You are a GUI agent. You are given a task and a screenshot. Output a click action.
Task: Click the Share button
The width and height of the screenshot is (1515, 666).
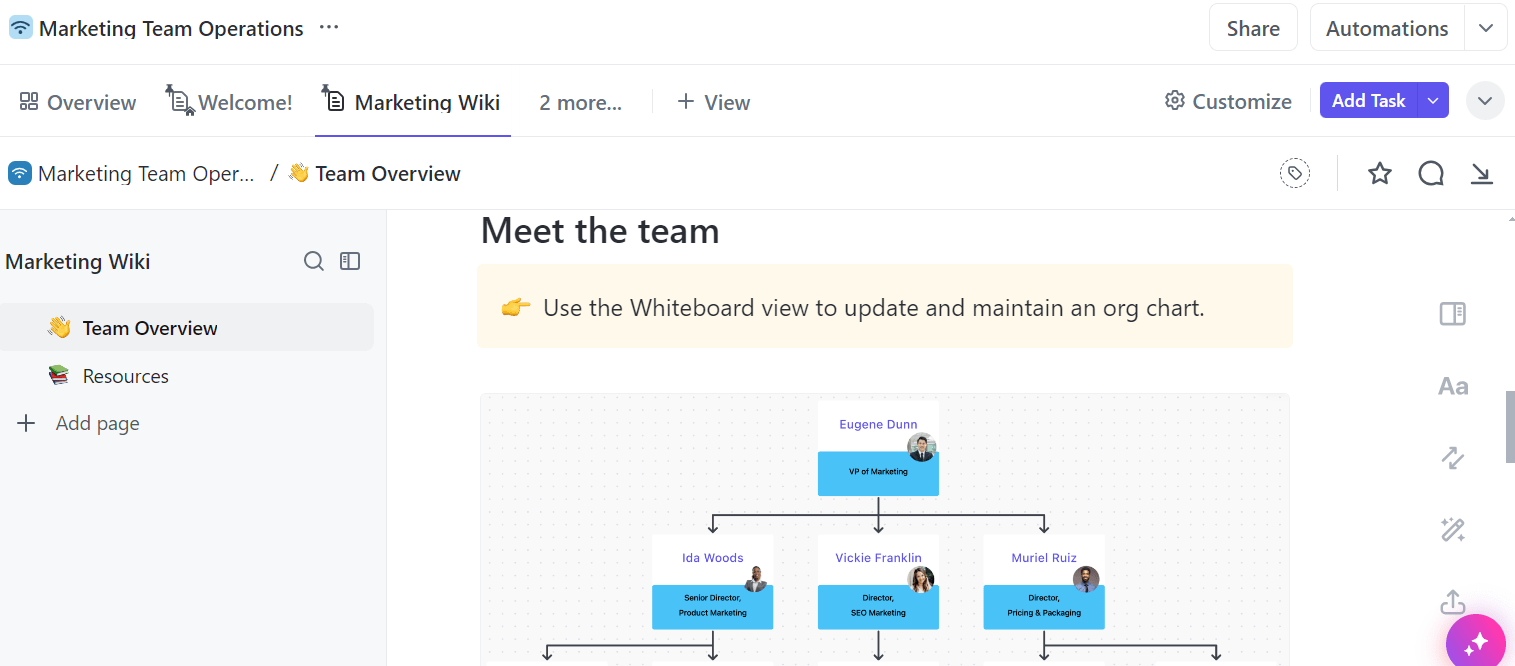(x=1253, y=28)
